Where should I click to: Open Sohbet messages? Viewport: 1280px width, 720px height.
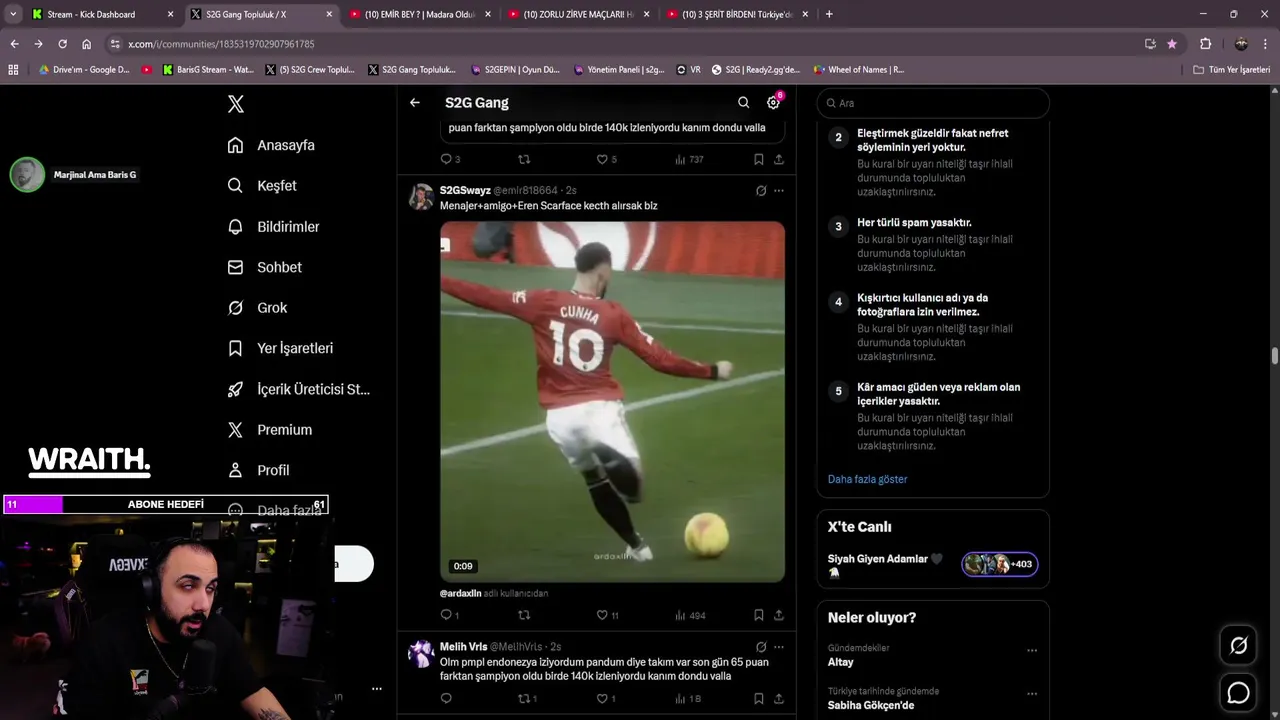click(264, 267)
